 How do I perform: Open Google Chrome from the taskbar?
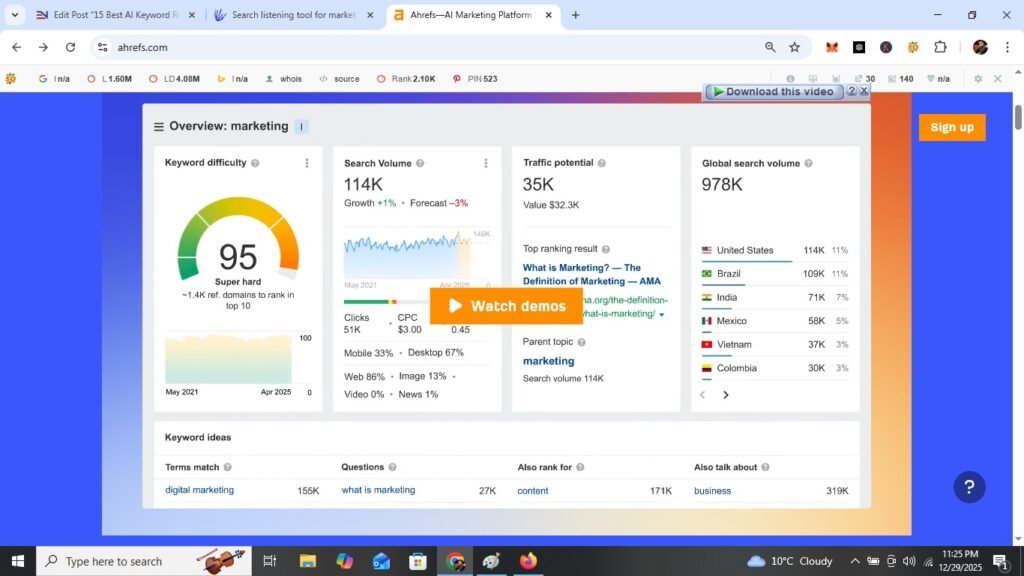pyautogui.click(x=455, y=561)
